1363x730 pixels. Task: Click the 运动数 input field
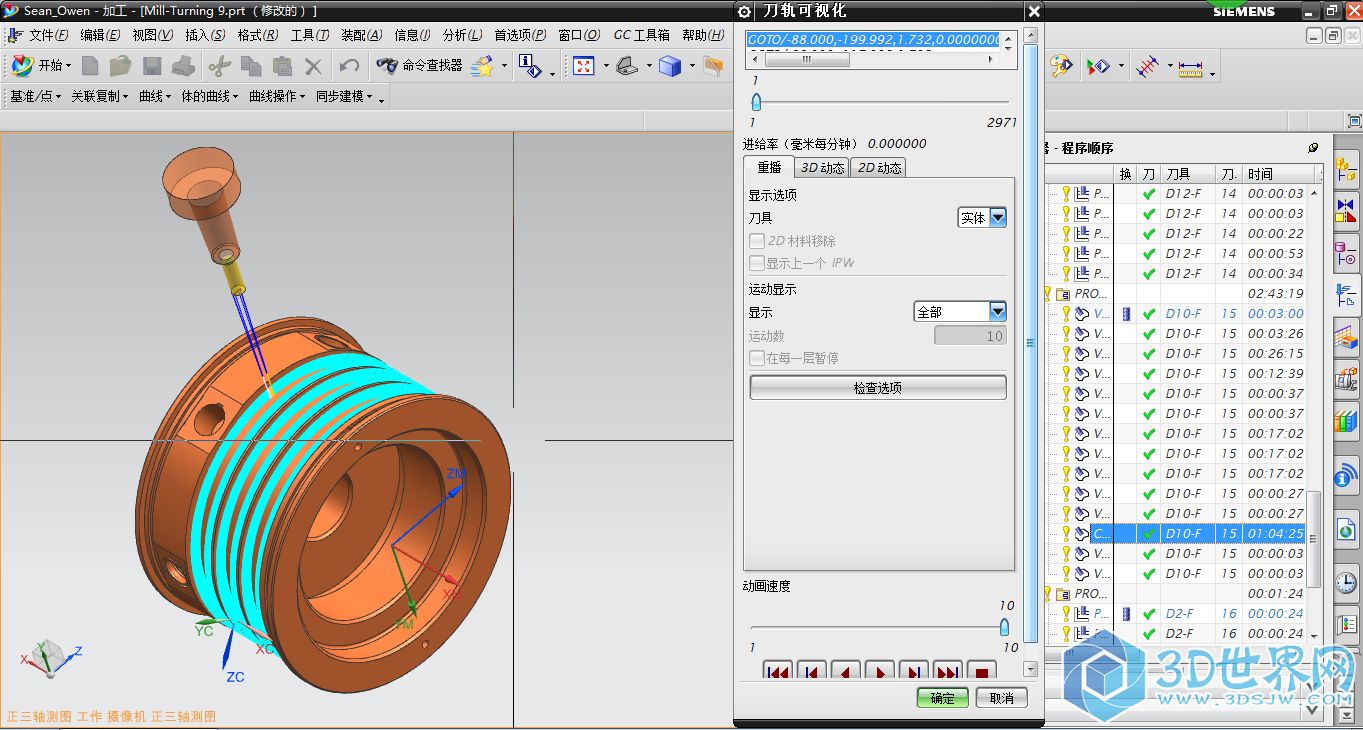[970, 336]
